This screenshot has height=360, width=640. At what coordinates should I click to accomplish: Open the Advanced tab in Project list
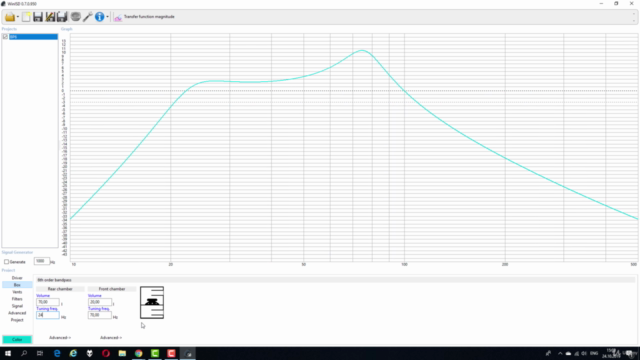(17, 313)
